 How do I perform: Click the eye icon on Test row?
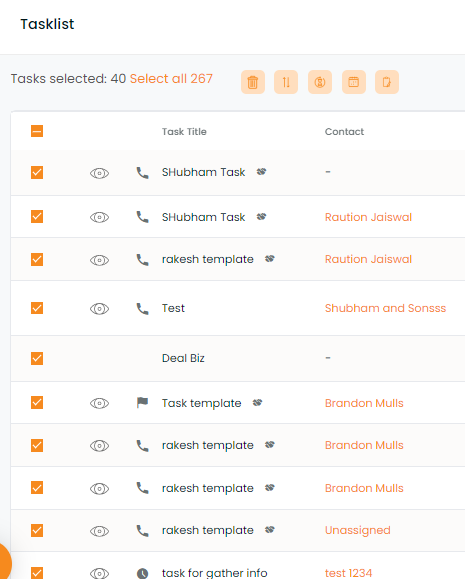(99, 309)
